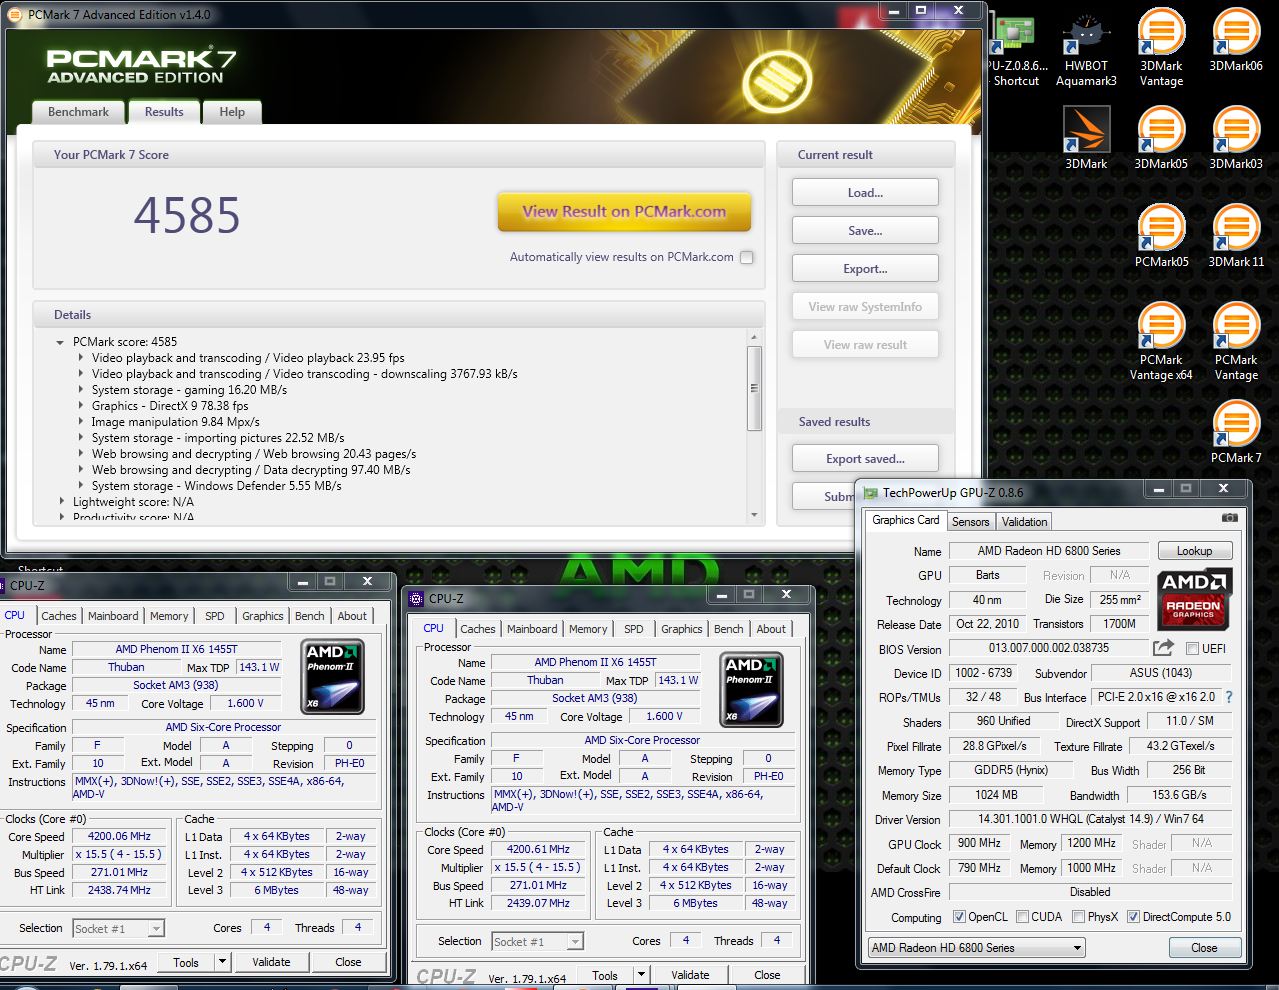Toggle the DirectCompute 5.0 checkbox
This screenshot has height=990, width=1279.
pos(1133,916)
